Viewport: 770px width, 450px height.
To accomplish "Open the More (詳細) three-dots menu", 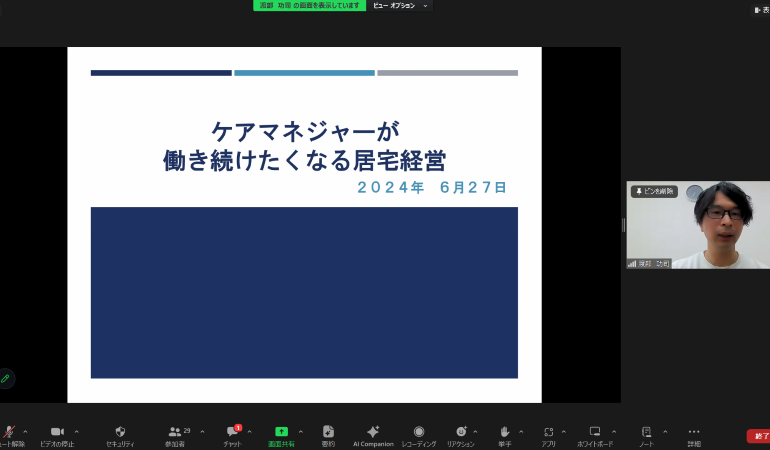I will [694, 432].
